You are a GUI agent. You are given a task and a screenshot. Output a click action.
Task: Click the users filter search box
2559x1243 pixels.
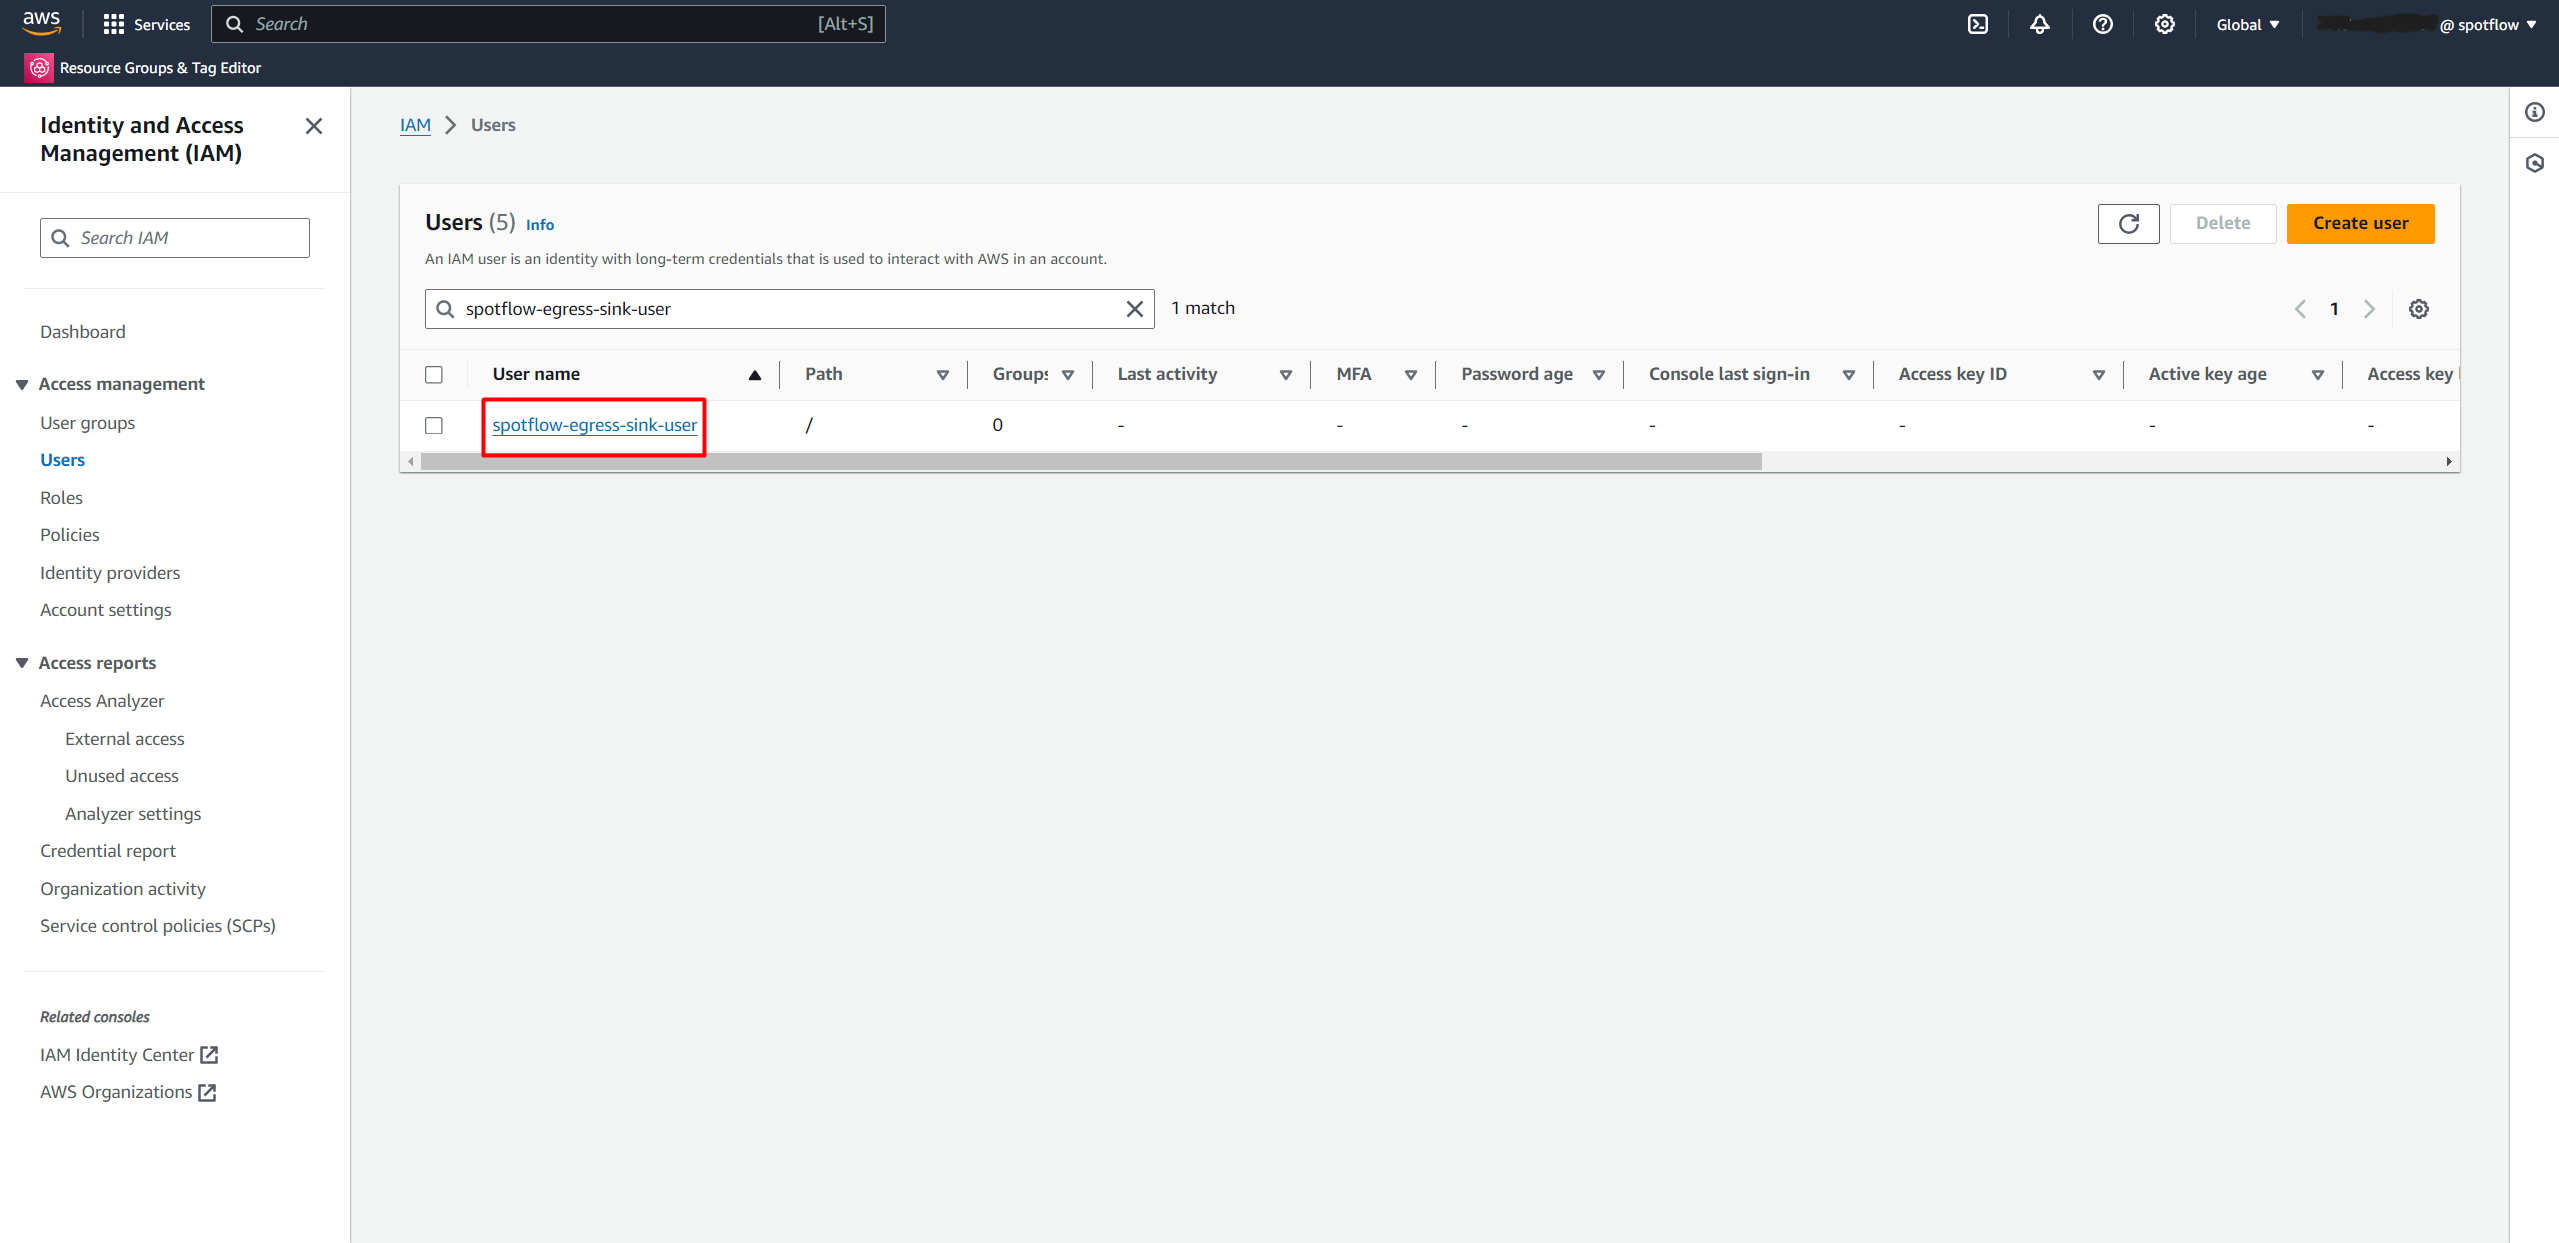point(789,309)
